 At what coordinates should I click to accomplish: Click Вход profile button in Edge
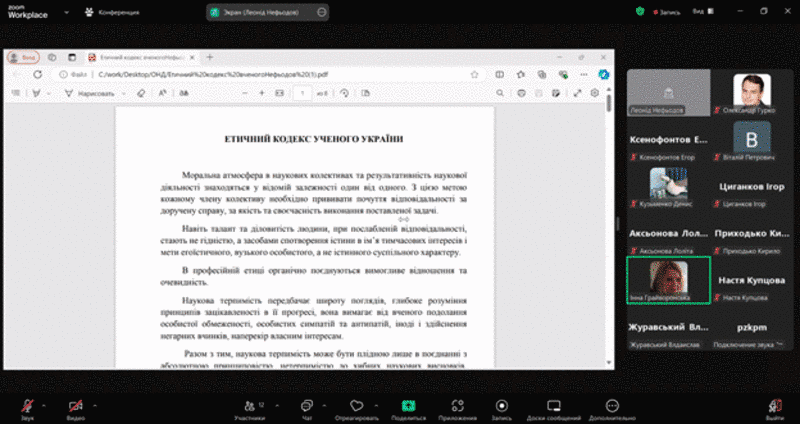click(x=23, y=58)
